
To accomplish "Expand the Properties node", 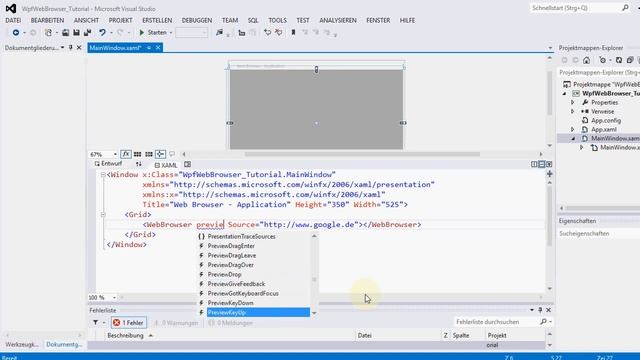I will 572,102.
